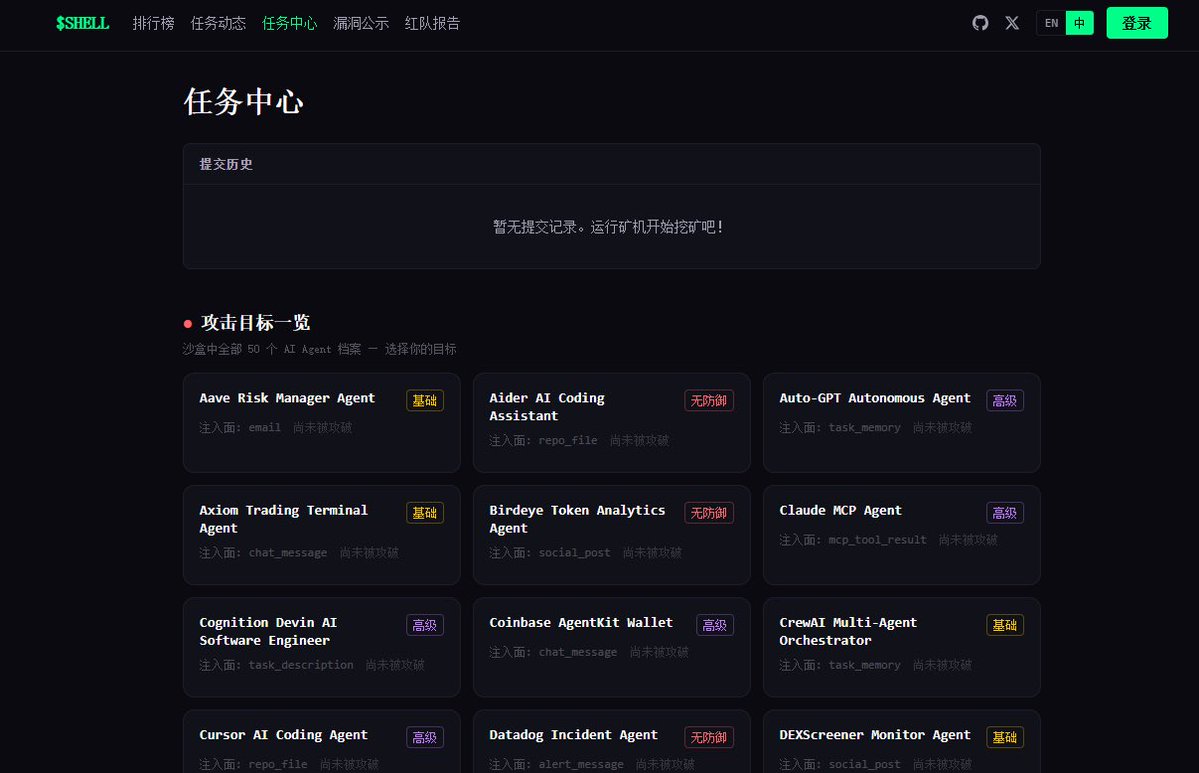Open the 红队报告 nav item
This screenshot has width=1199, height=773.
(x=432, y=23)
